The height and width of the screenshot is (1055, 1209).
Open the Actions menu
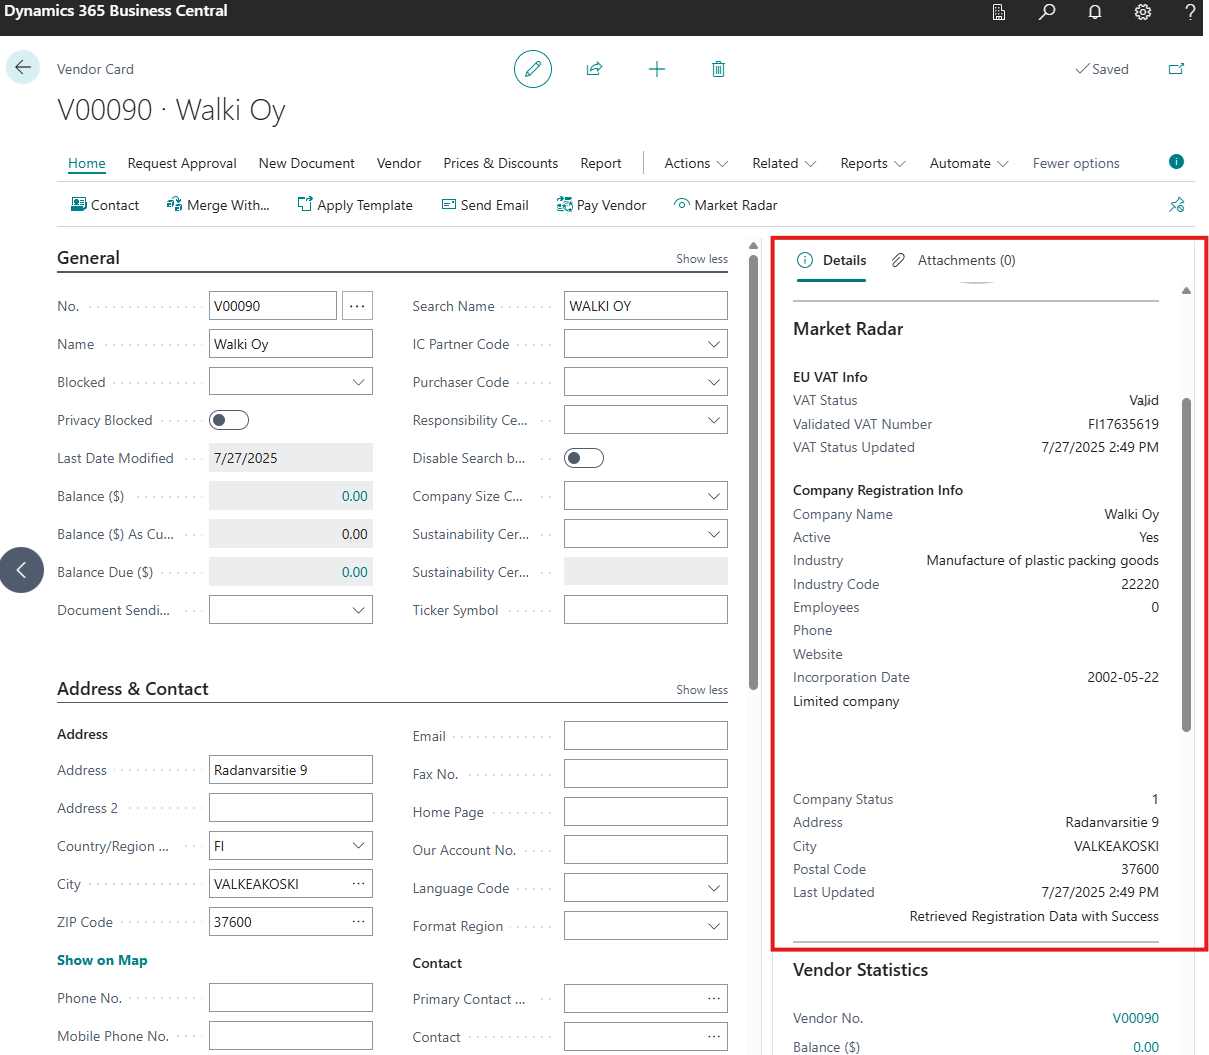pyautogui.click(x=696, y=163)
